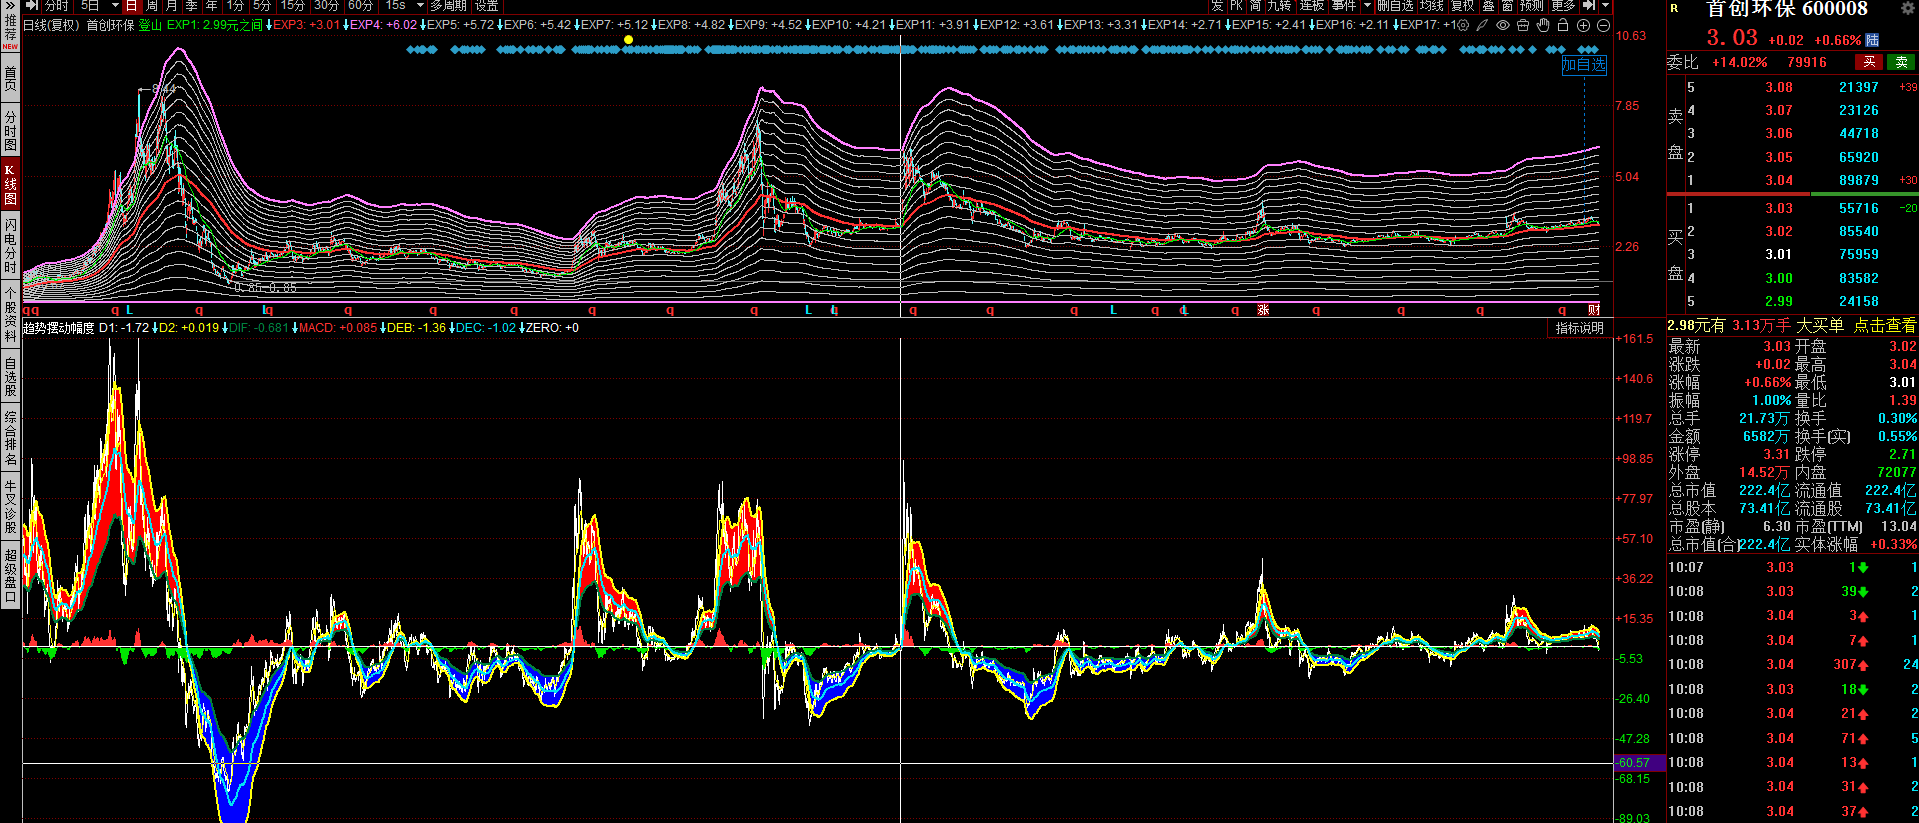Toggle the 复权 price adjustment option
Screen dimensions: 1919x823
1462,6
